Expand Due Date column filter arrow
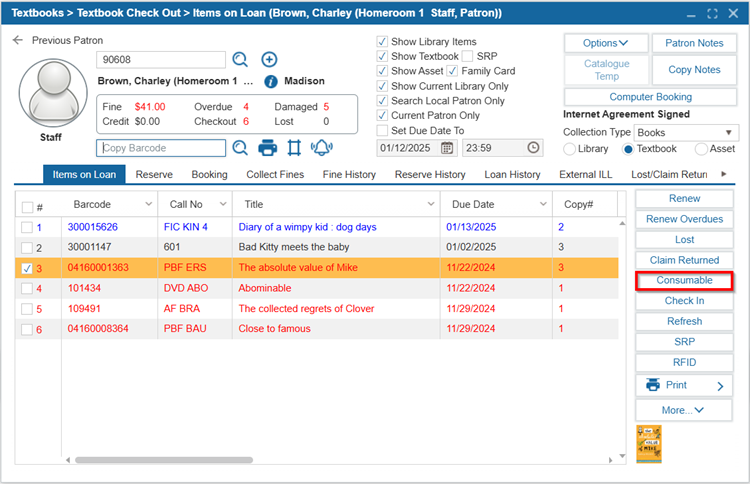The image size is (750, 484). coord(543,204)
